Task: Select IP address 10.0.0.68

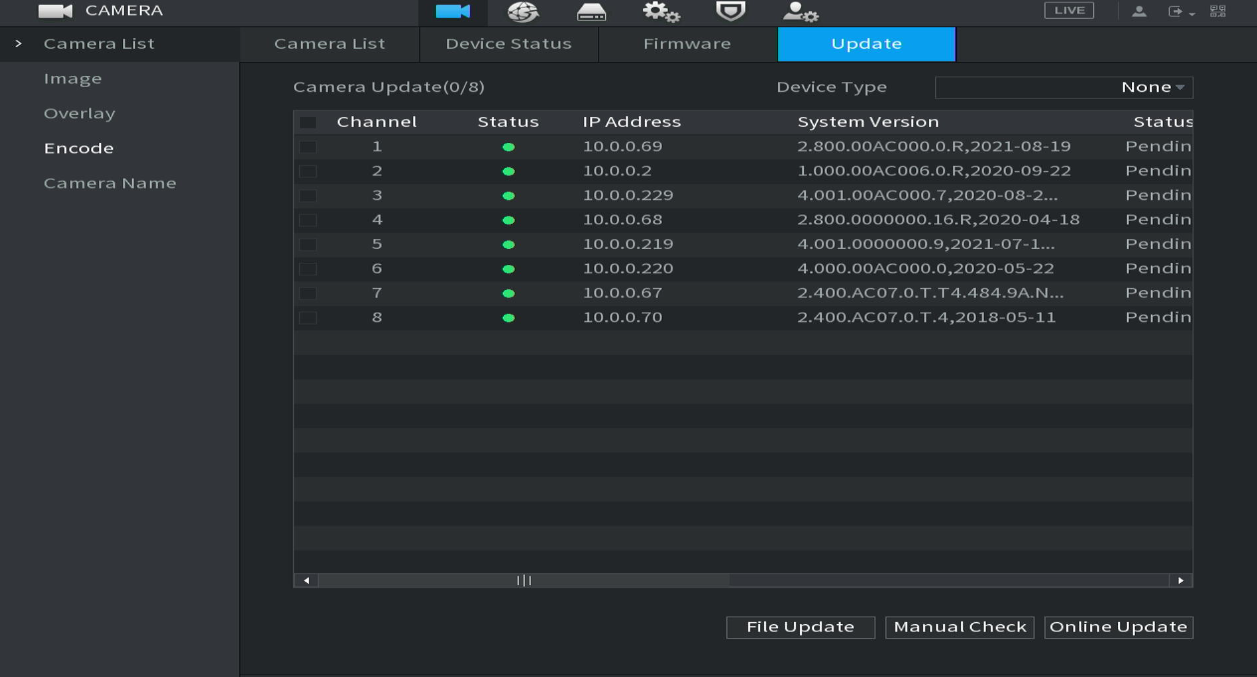Action: [623, 220]
